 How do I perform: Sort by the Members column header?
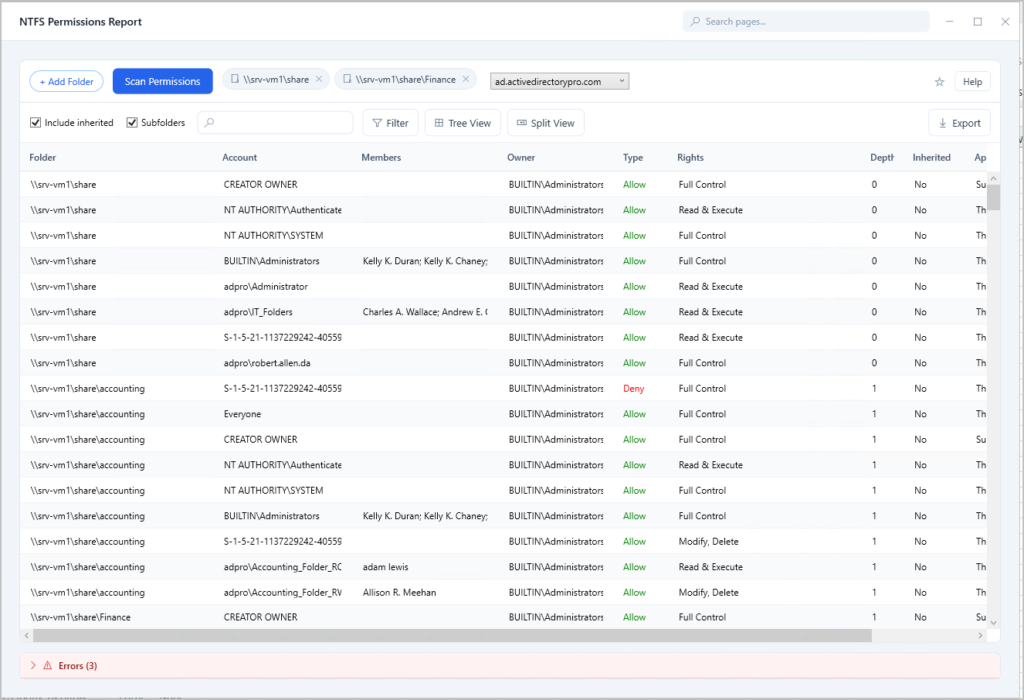tap(381, 157)
